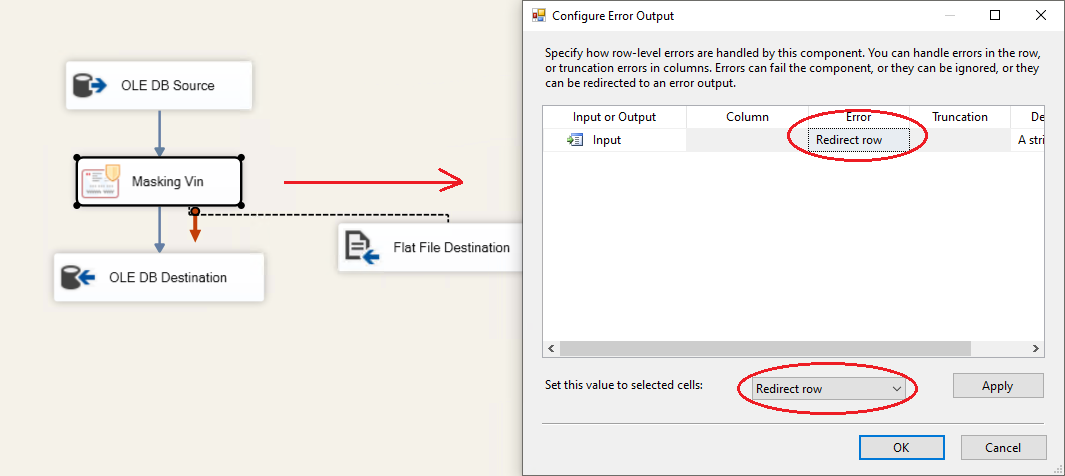Screen dimensions: 1065x476
Task: Click the horizontal scrollbar left arrow
Action: [x=551, y=349]
